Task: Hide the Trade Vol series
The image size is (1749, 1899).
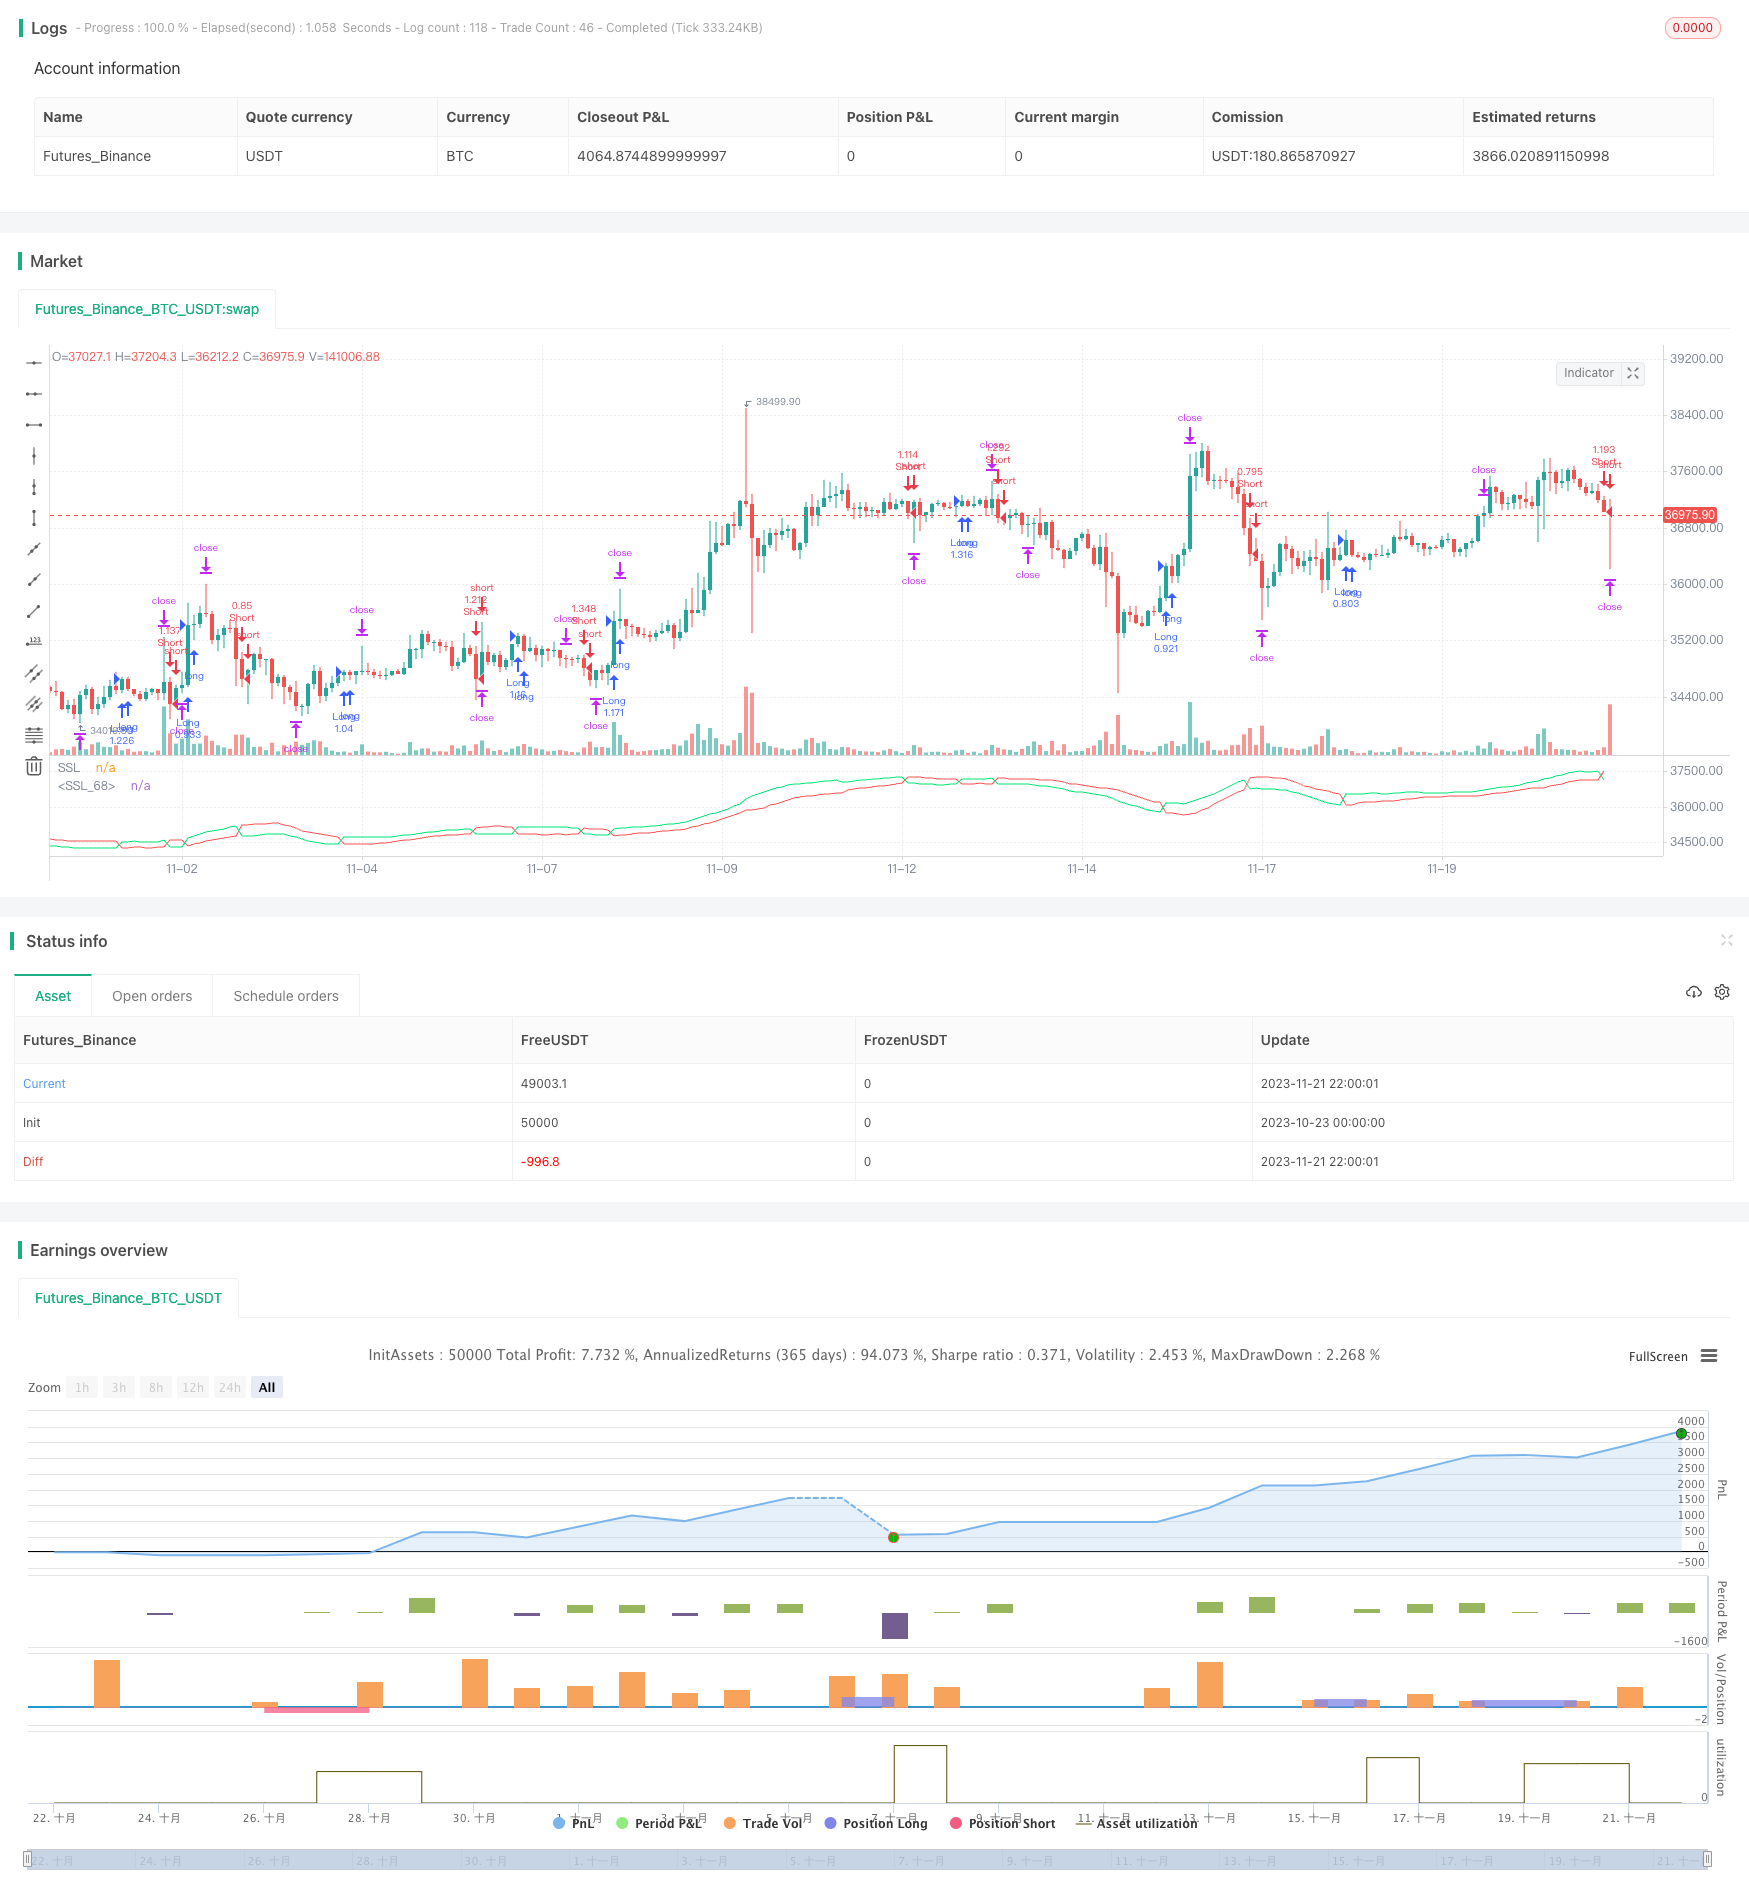Action: click(x=770, y=1822)
